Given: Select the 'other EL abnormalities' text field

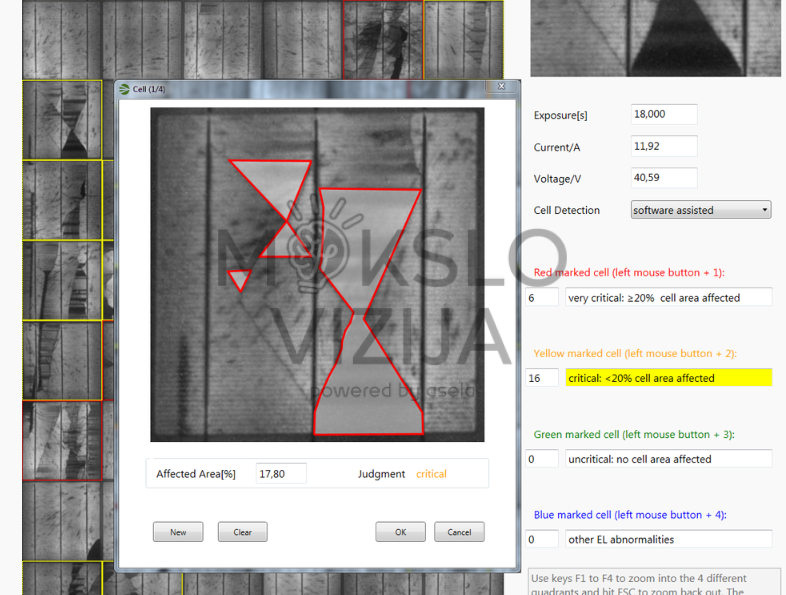Looking at the screenshot, I should [x=668, y=539].
